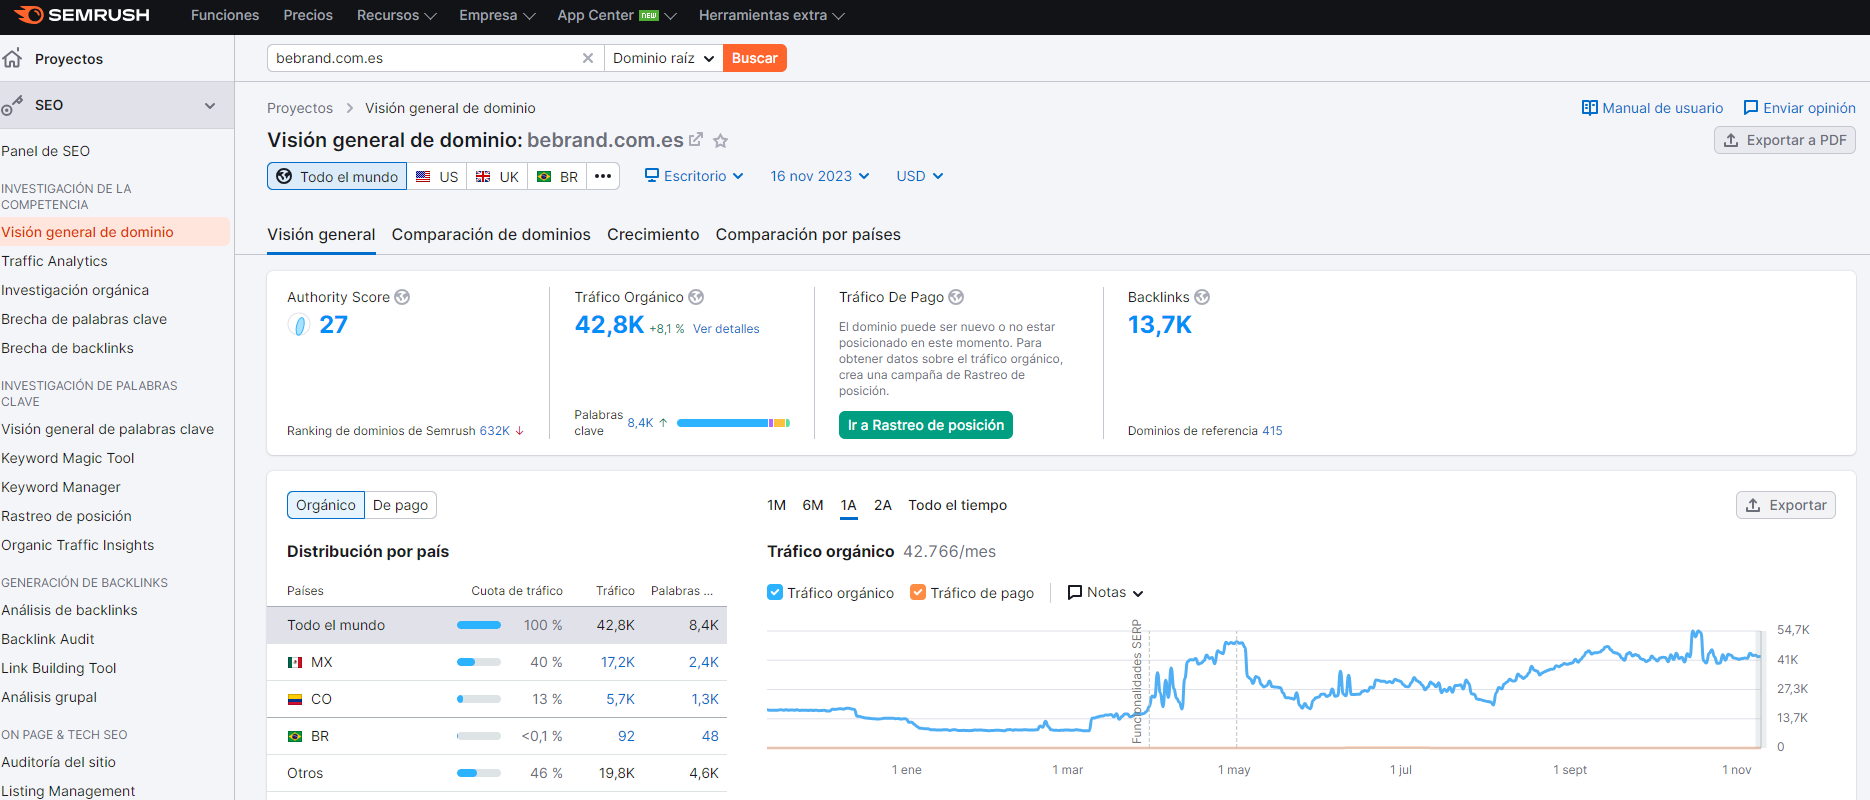Toggle the Tráfico orgánico checkbox
The image size is (1870, 800).
775,592
